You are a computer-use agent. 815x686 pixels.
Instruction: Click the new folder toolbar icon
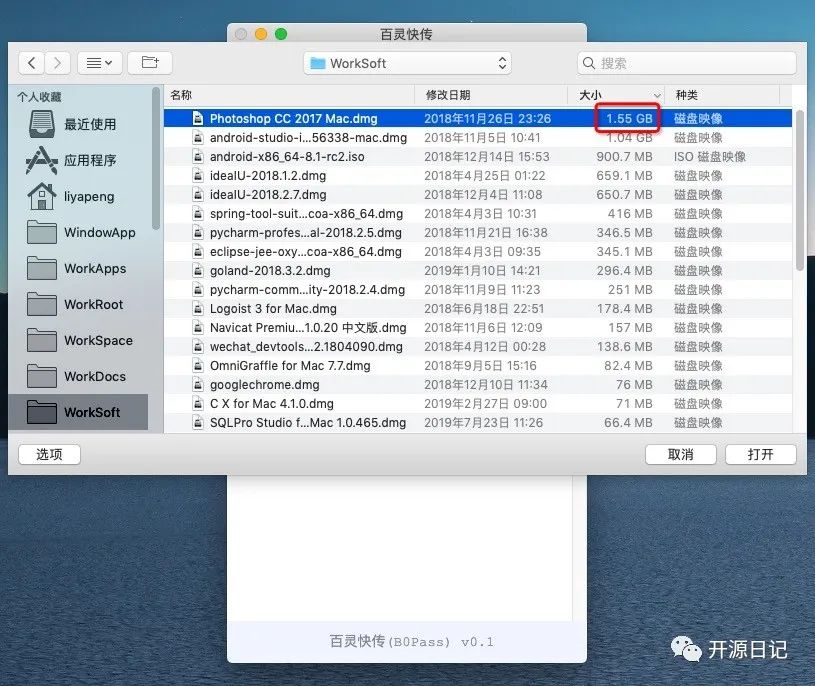click(x=148, y=62)
